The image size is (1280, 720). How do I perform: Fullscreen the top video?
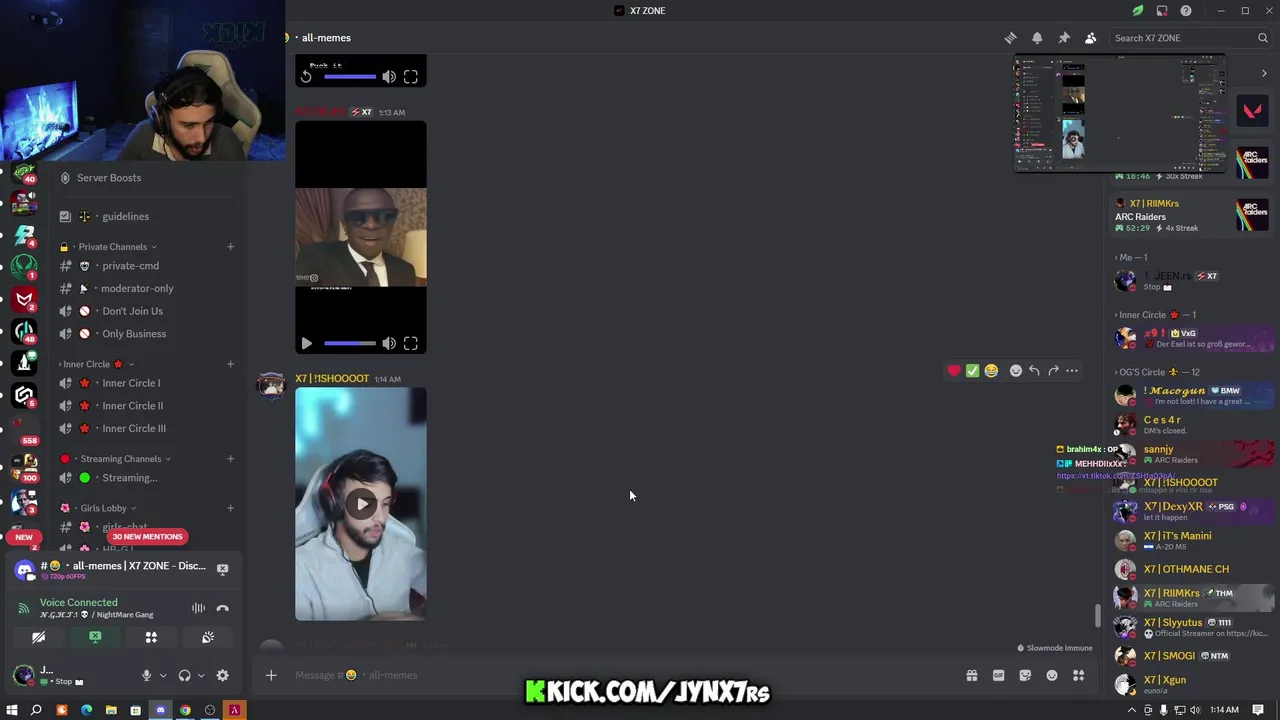pos(410,77)
